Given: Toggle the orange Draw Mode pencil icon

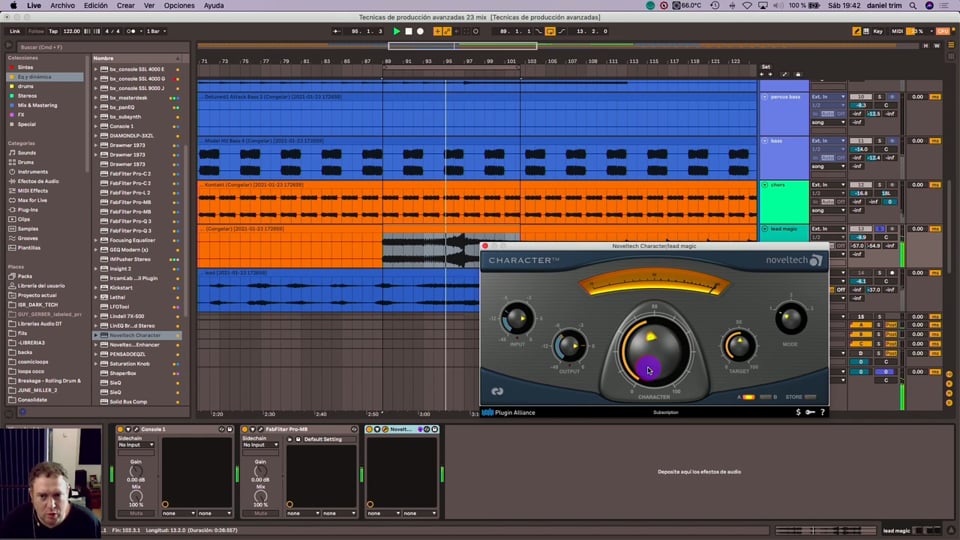Looking at the screenshot, I should pos(857,31).
